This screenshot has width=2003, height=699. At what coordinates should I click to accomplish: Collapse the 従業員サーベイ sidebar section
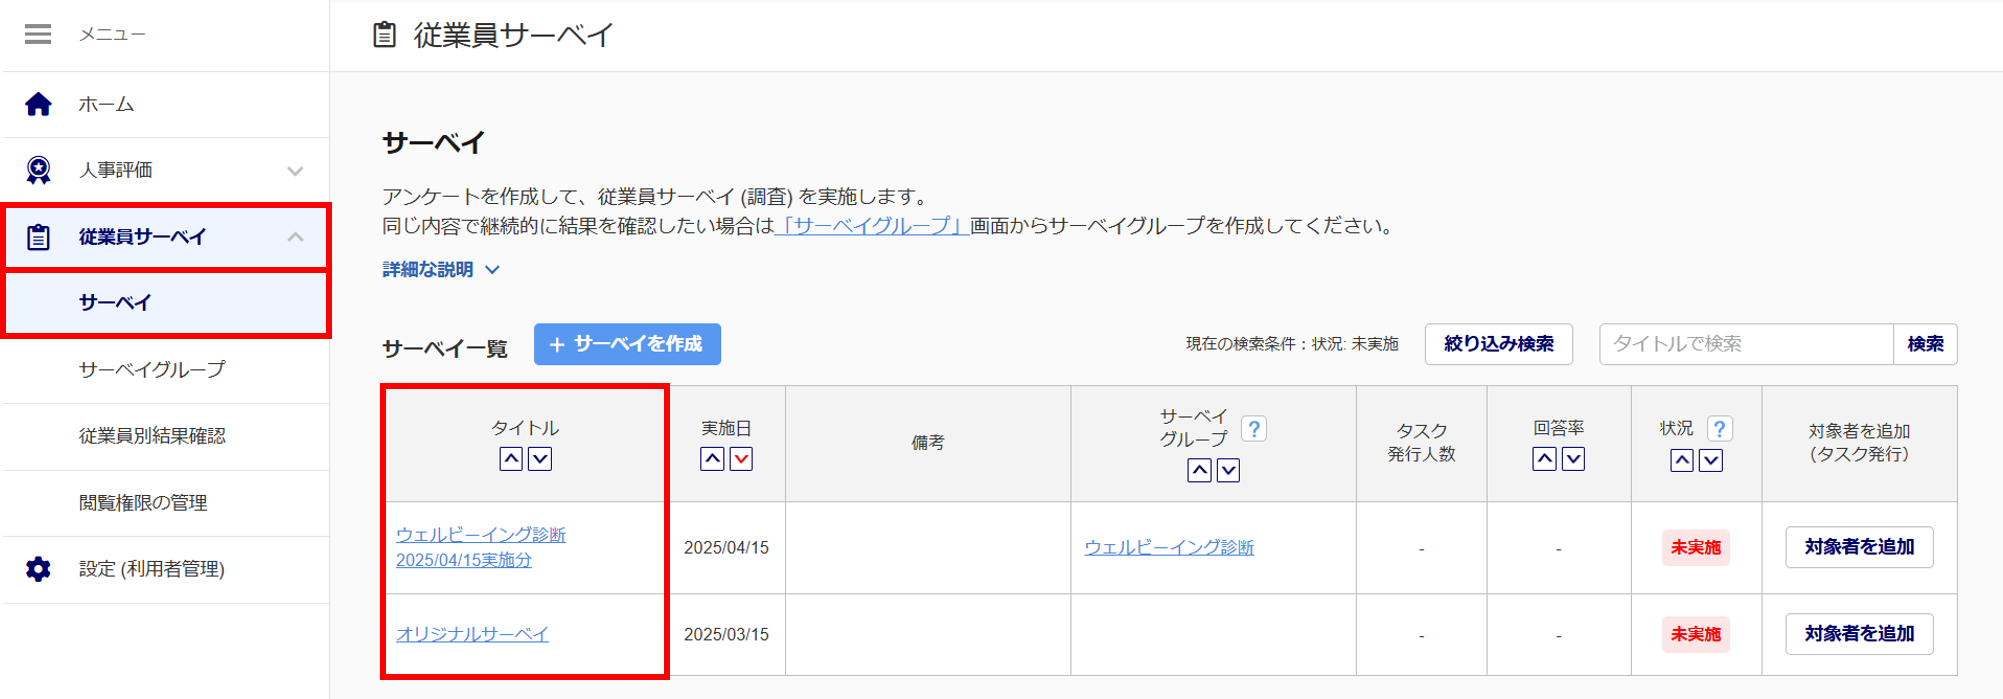[295, 237]
